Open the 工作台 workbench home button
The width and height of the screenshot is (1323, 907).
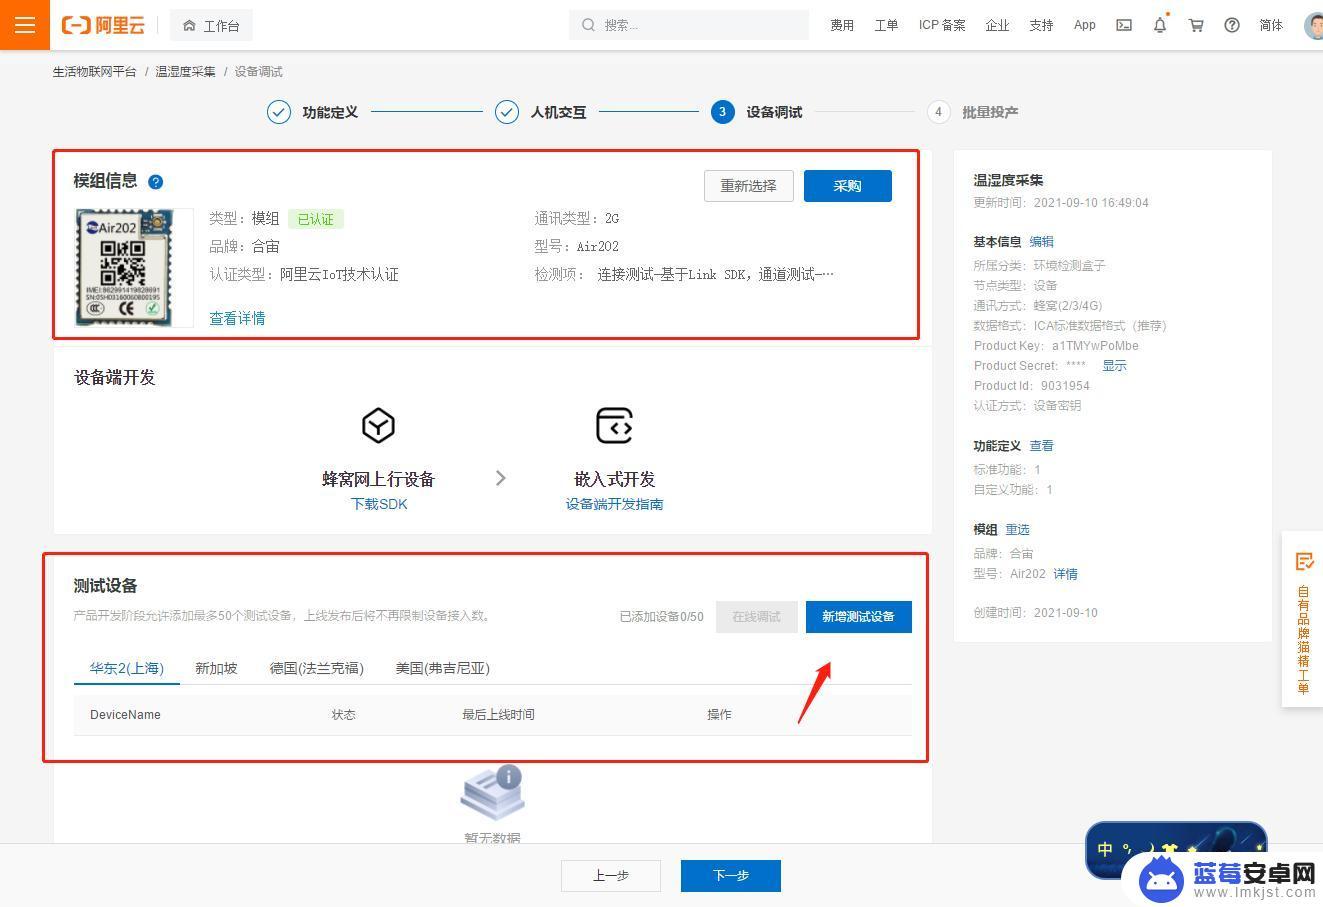(211, 25)
